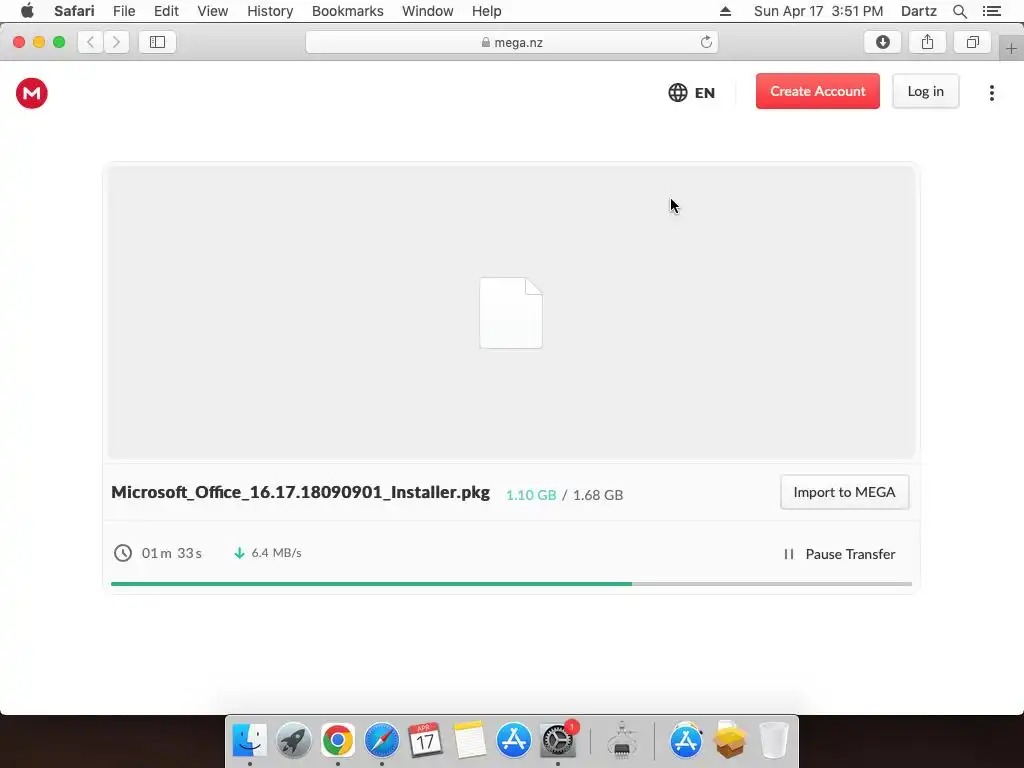Open Spotlight search magnifier
Image resolution: width=1024 pixels, height=768 pixels.
(x=959, y=11)
